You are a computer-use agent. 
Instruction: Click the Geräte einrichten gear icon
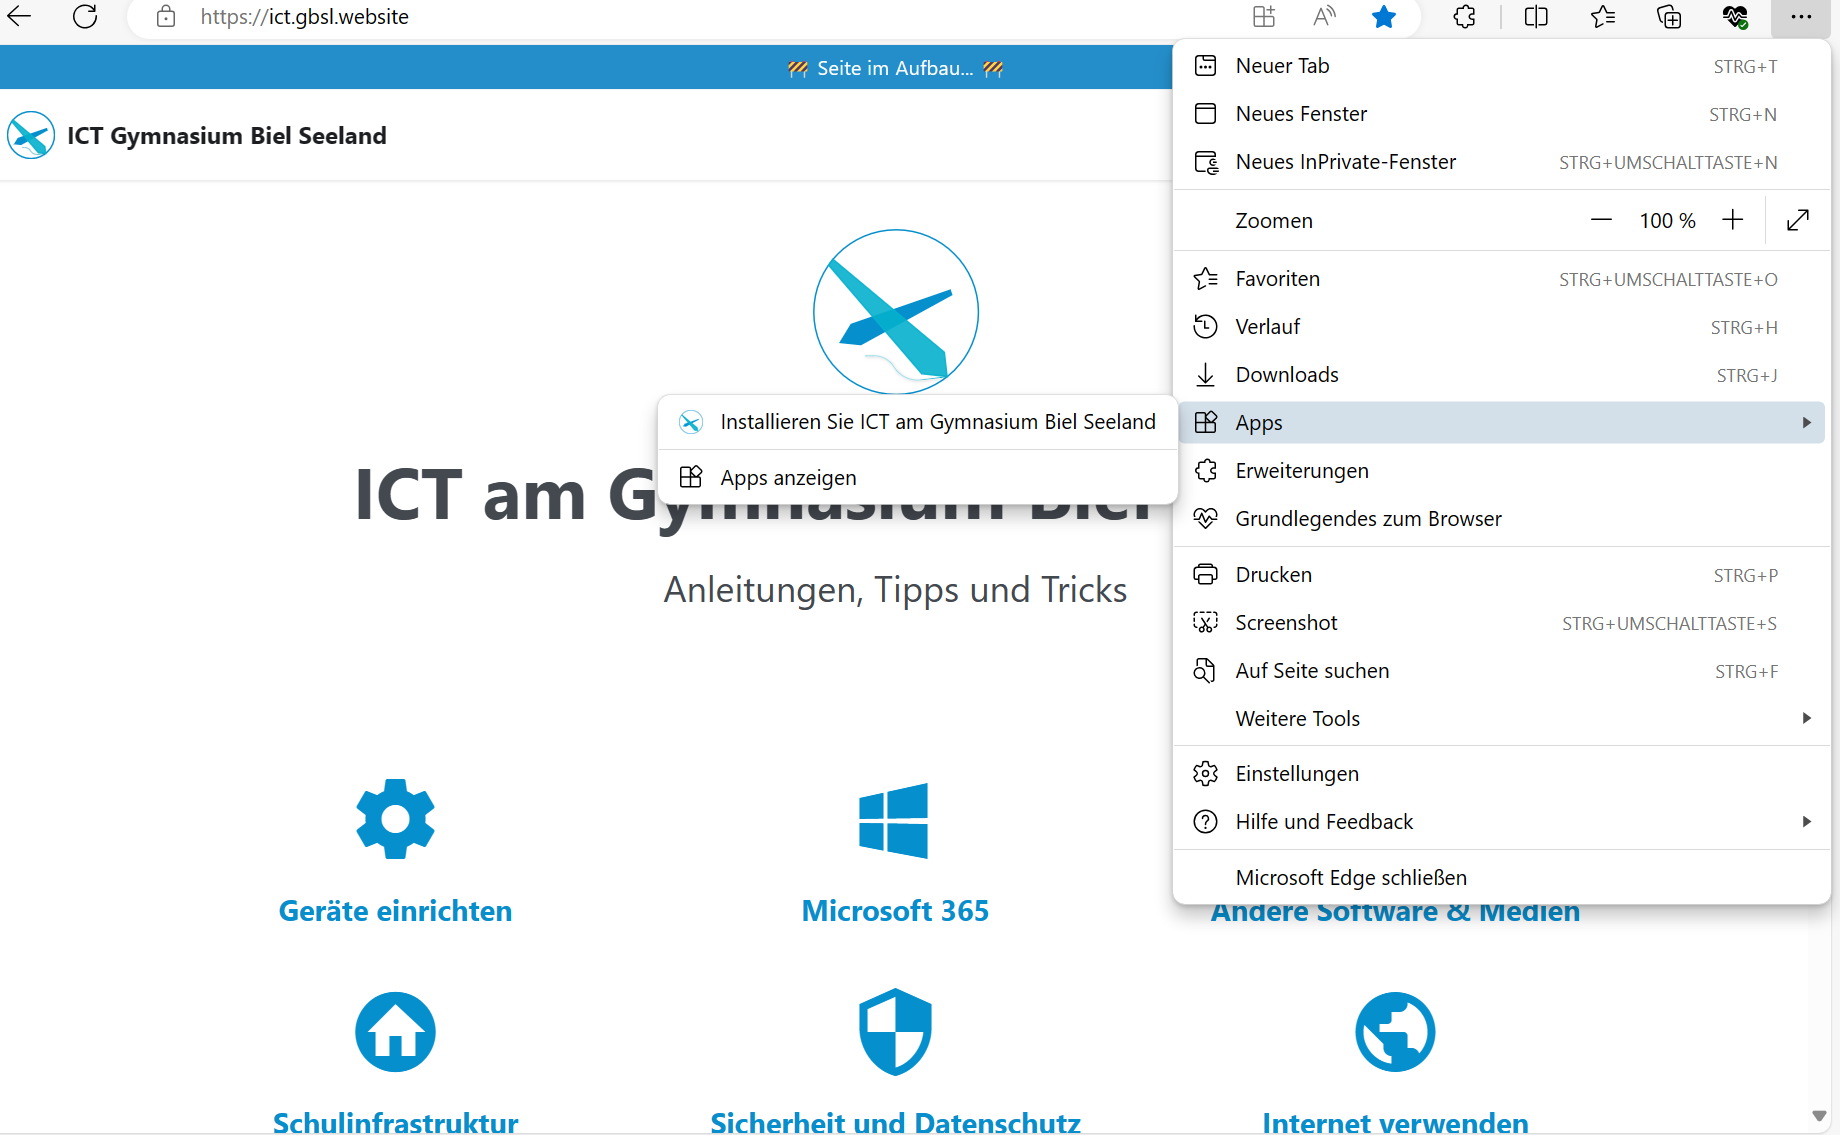(x=395, y=819)
